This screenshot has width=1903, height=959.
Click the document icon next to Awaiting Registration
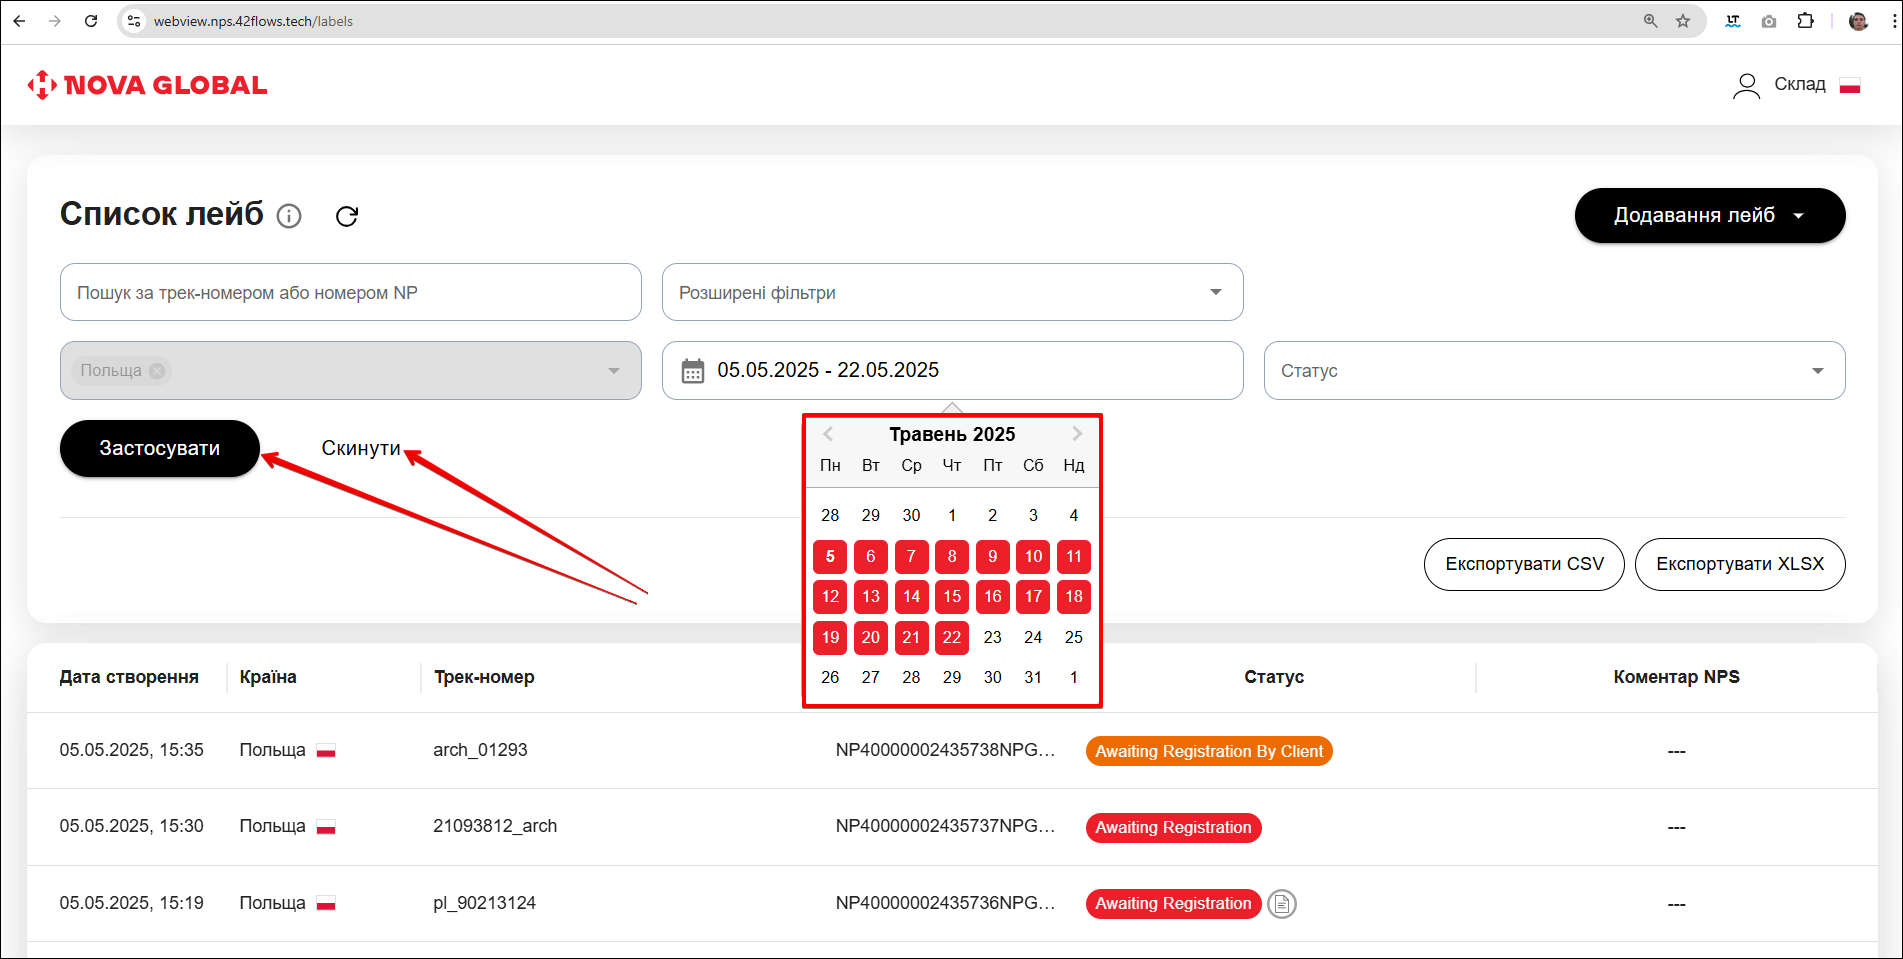click(1281, 904)
